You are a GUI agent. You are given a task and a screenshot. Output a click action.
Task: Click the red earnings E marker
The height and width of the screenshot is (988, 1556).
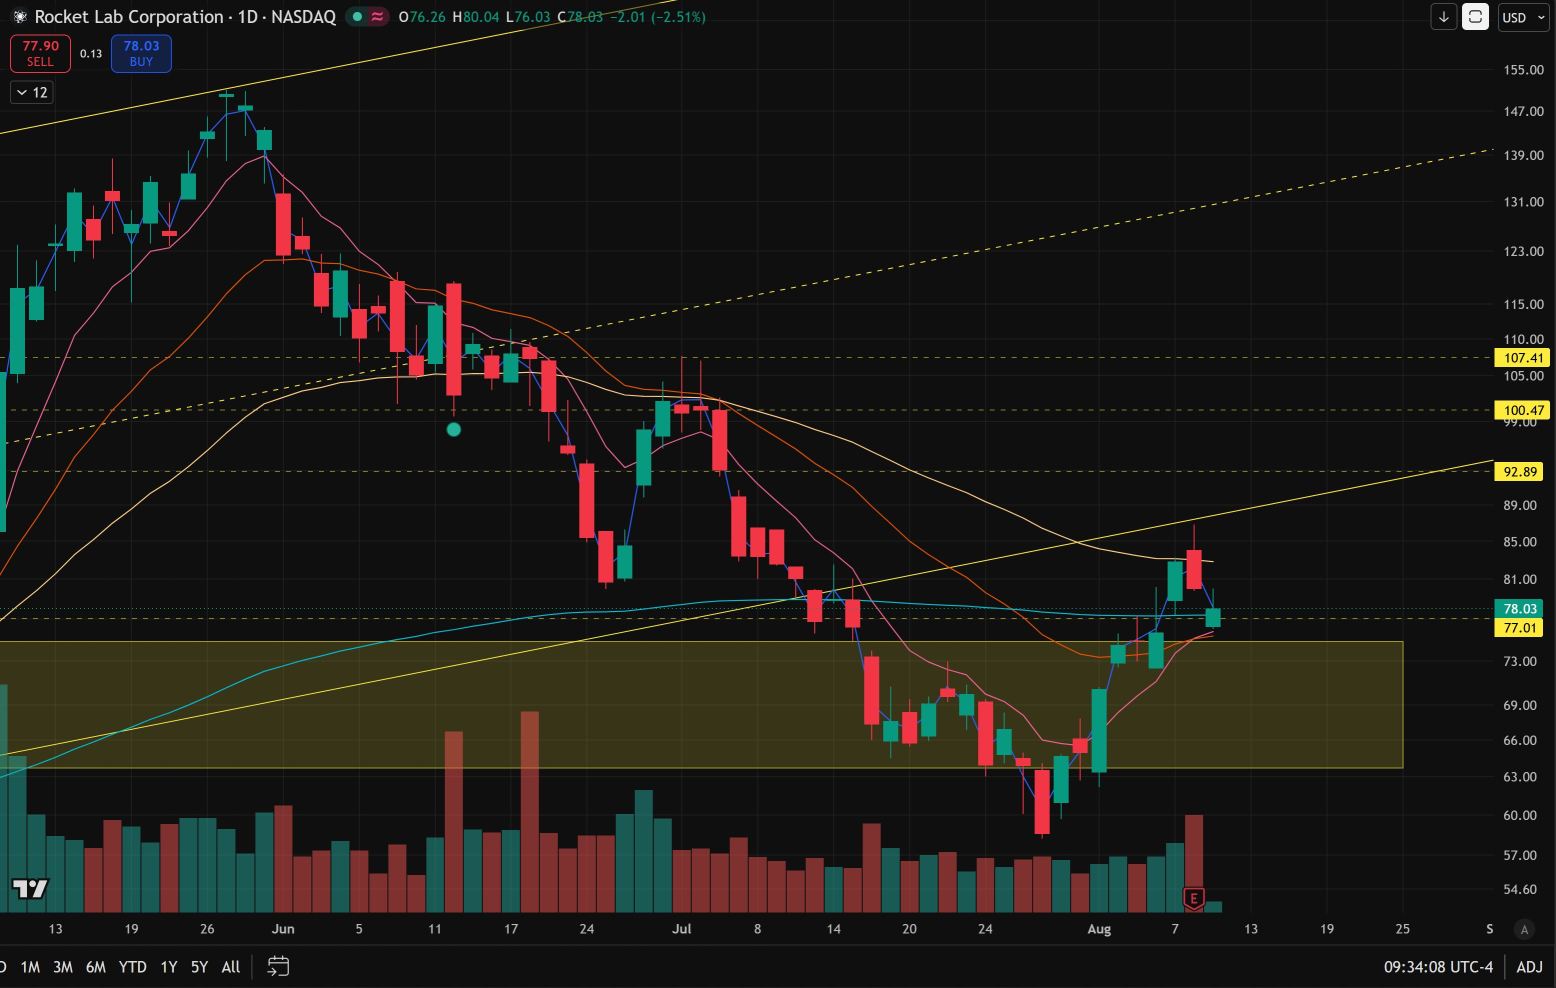(x=1193, y=898)
